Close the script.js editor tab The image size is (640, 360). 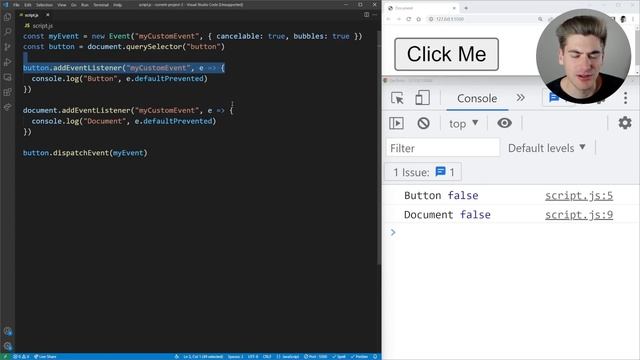point(47,15)
